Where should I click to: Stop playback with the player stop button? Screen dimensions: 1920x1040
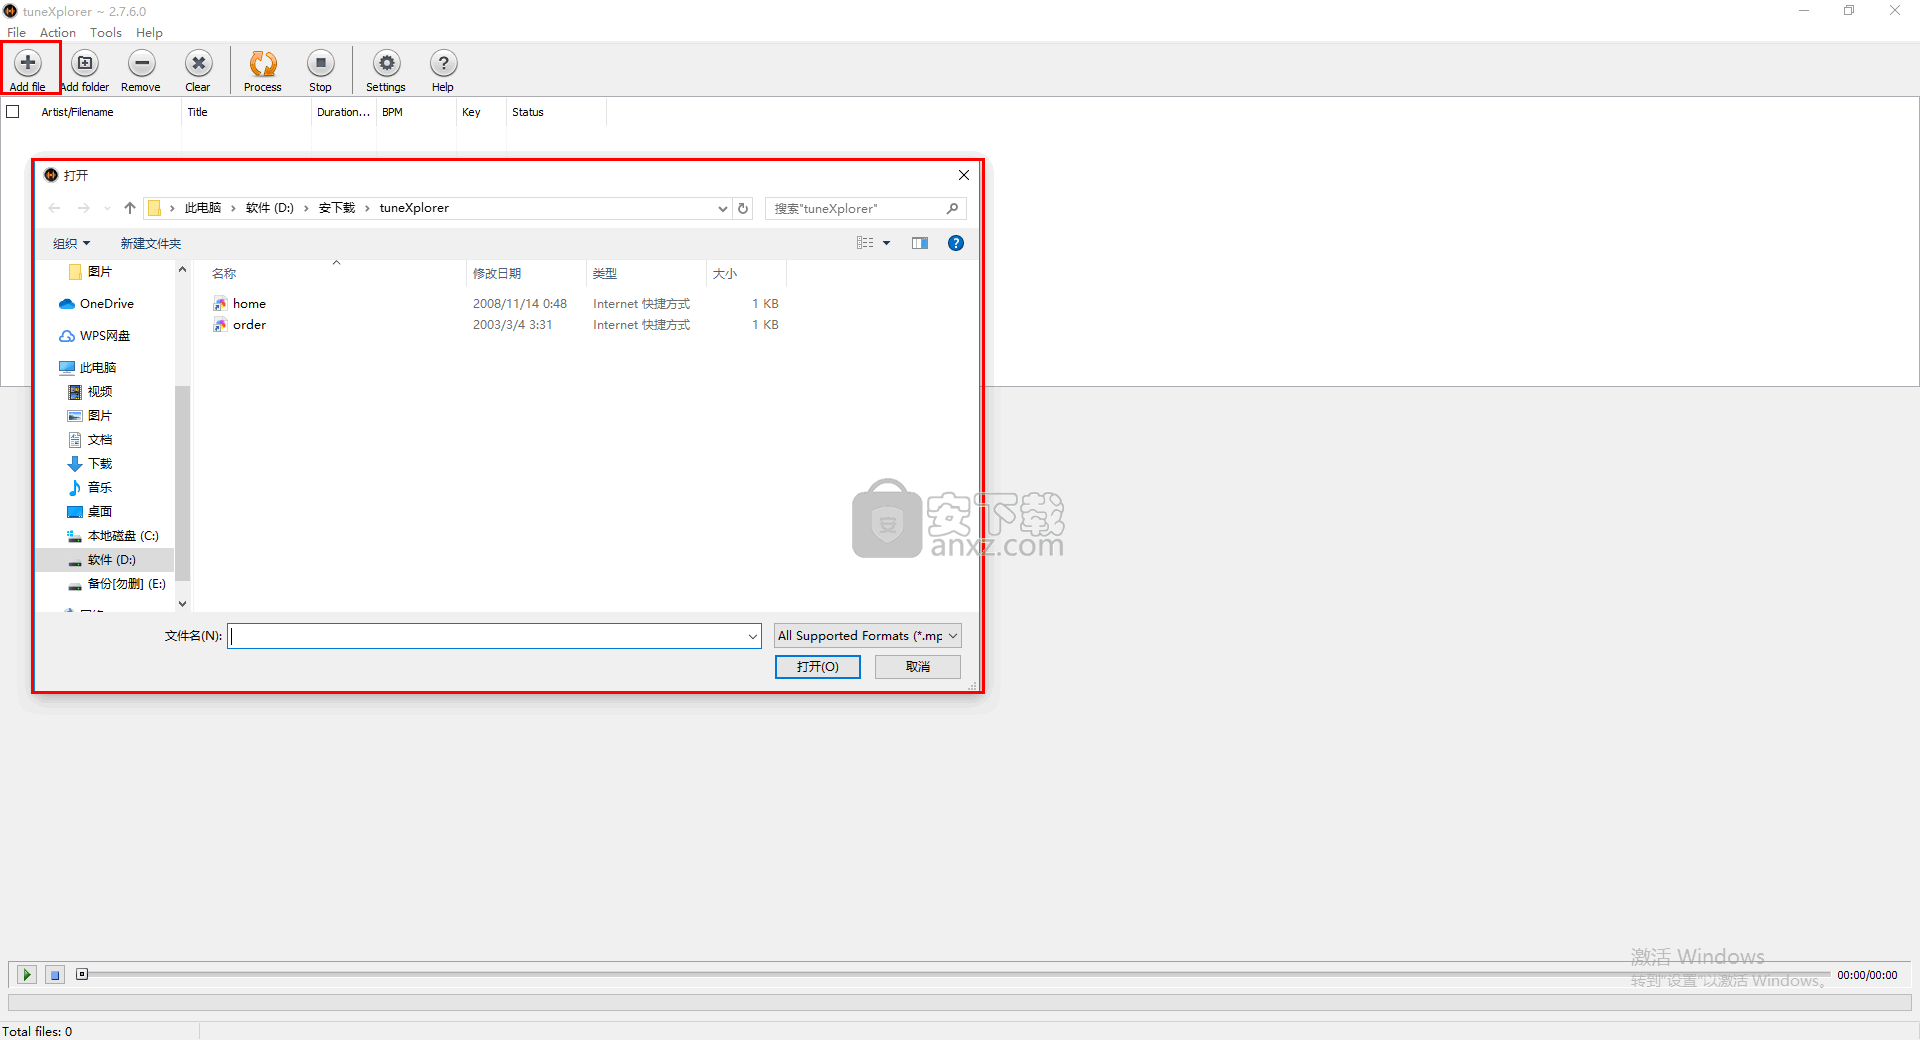click(x=55, y=974)
